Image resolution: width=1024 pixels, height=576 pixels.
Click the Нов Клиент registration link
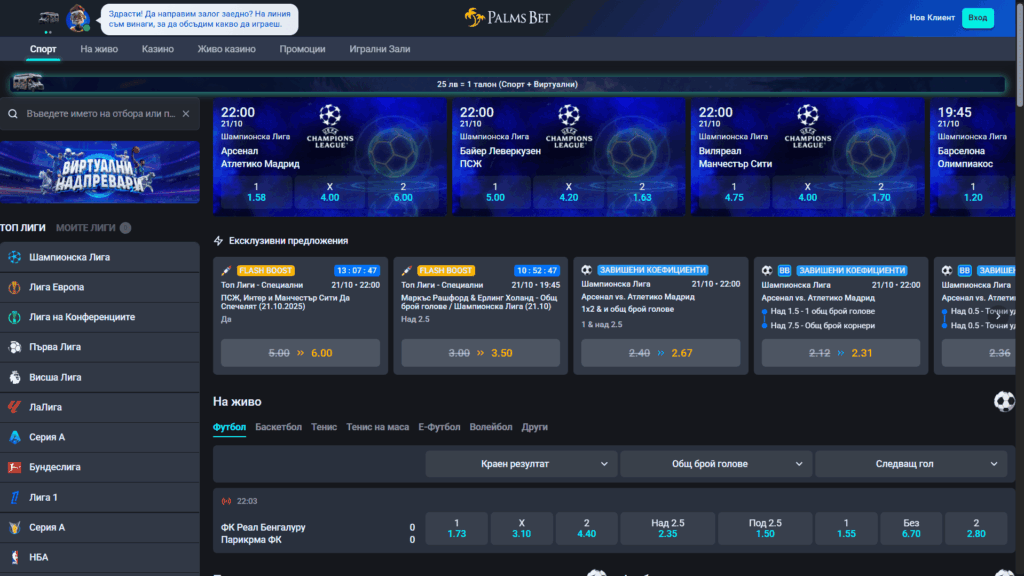930,18
